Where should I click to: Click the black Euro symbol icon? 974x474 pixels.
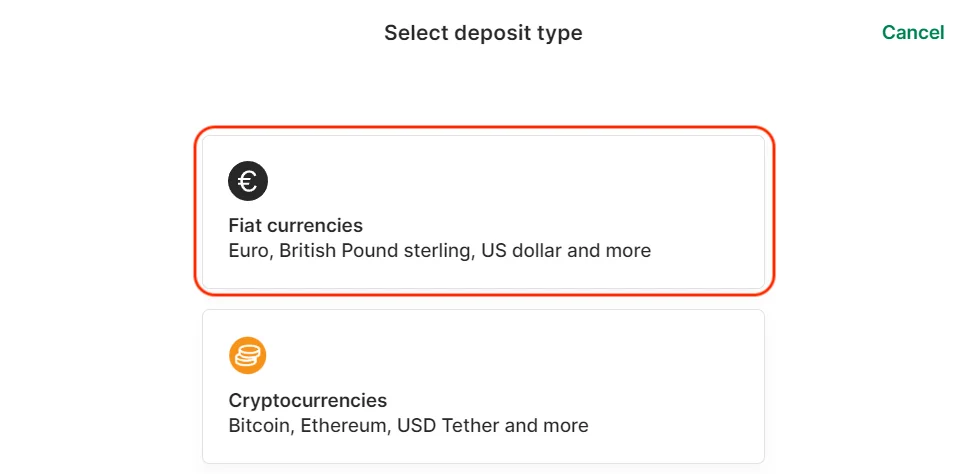coord(248,181)
